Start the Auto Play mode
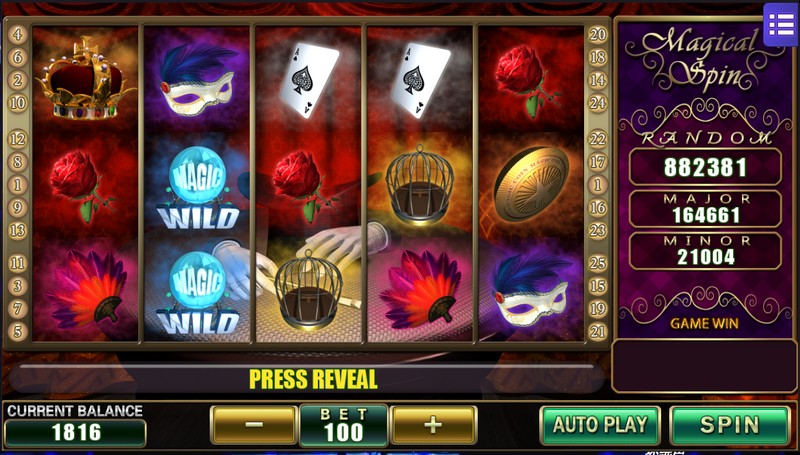 click(x=600, y=425)
